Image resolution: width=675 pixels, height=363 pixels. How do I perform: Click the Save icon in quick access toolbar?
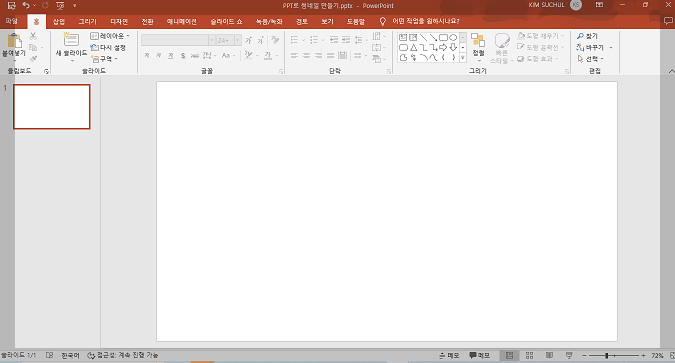12,6
